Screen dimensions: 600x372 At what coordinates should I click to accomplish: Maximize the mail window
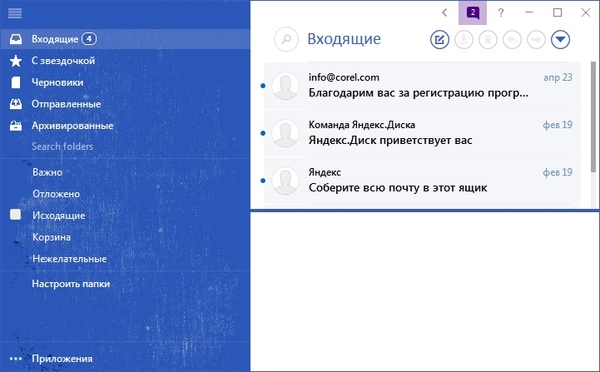pos(558,13)
